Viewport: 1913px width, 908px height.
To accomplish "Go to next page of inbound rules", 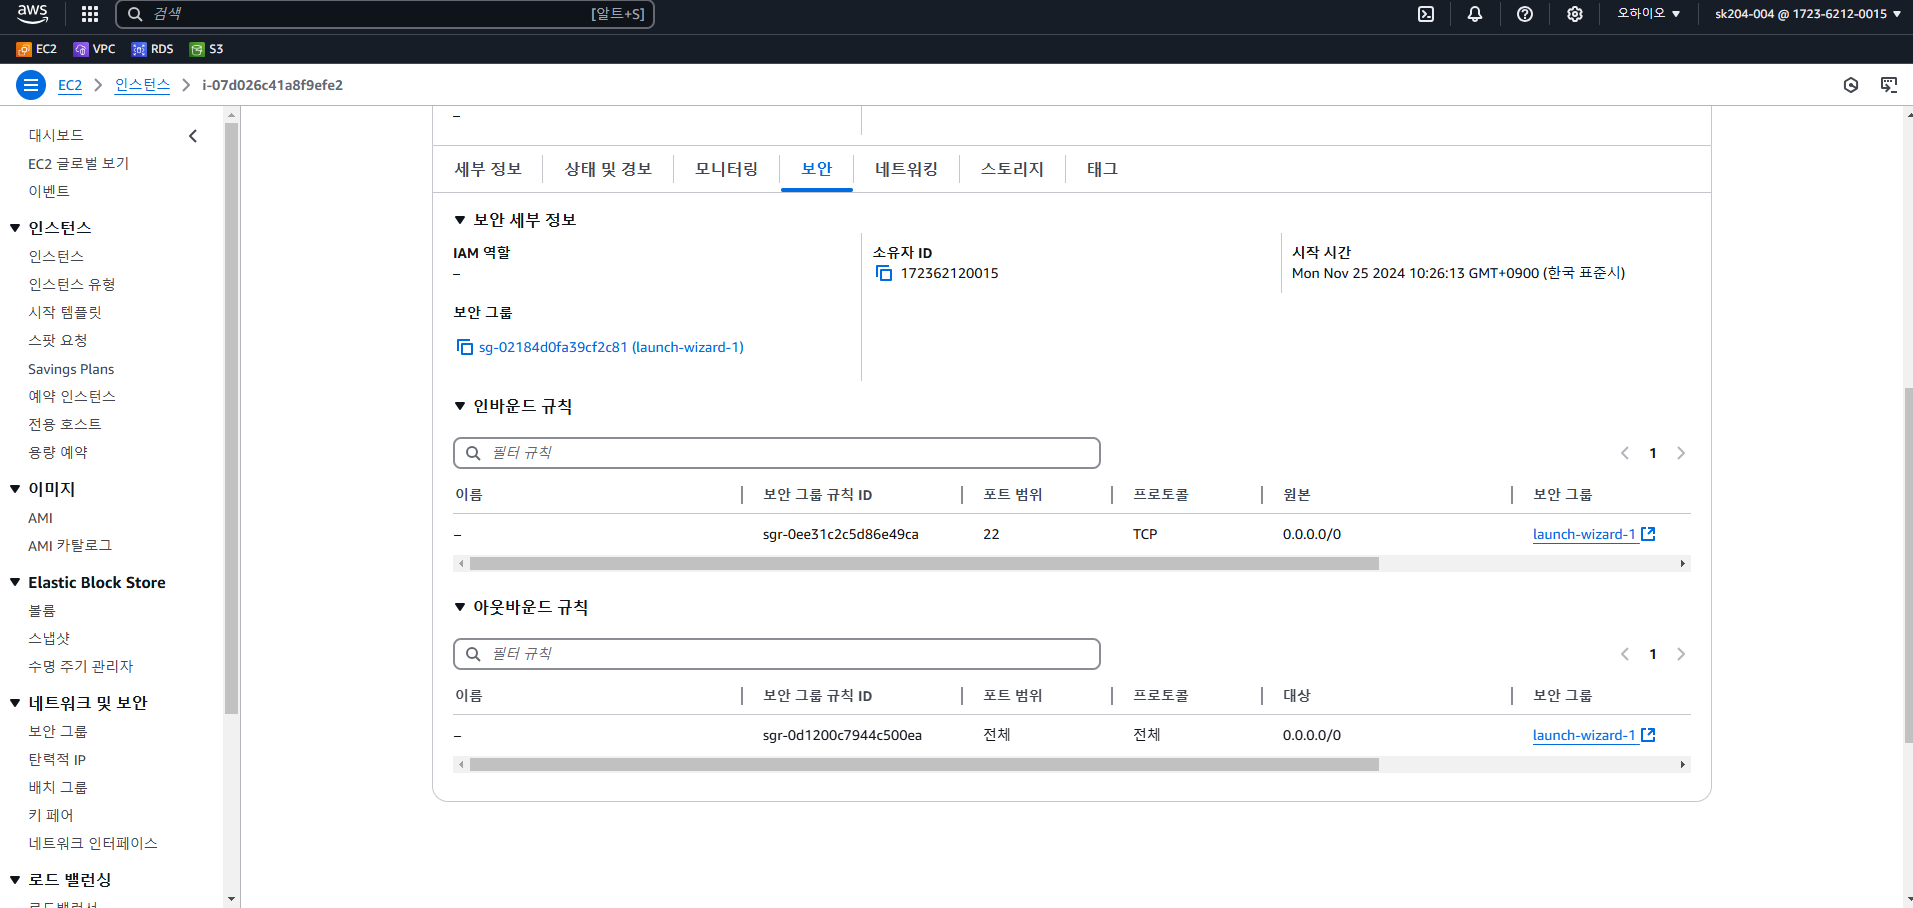I will point(1681,453).
